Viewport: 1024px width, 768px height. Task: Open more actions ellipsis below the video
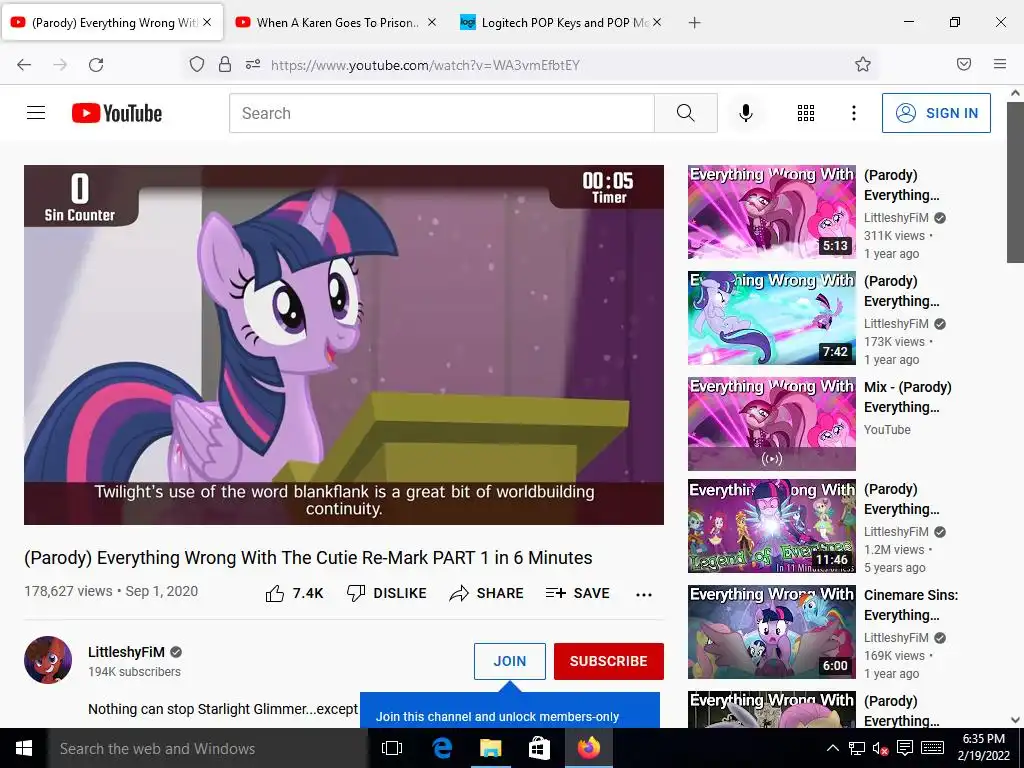coord(644,594)
